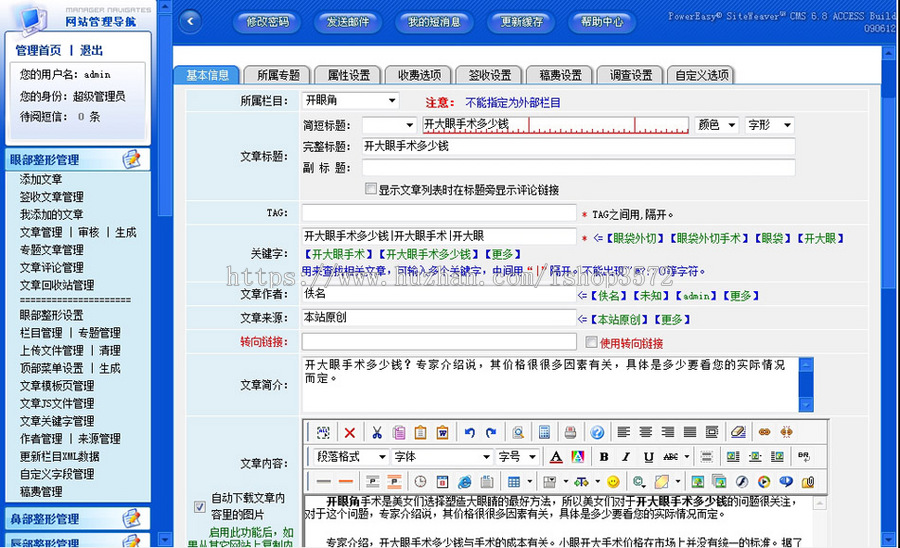Cut selection with the scissors icon
Viewport: 900px width, 548px height.
click(377, 433)
